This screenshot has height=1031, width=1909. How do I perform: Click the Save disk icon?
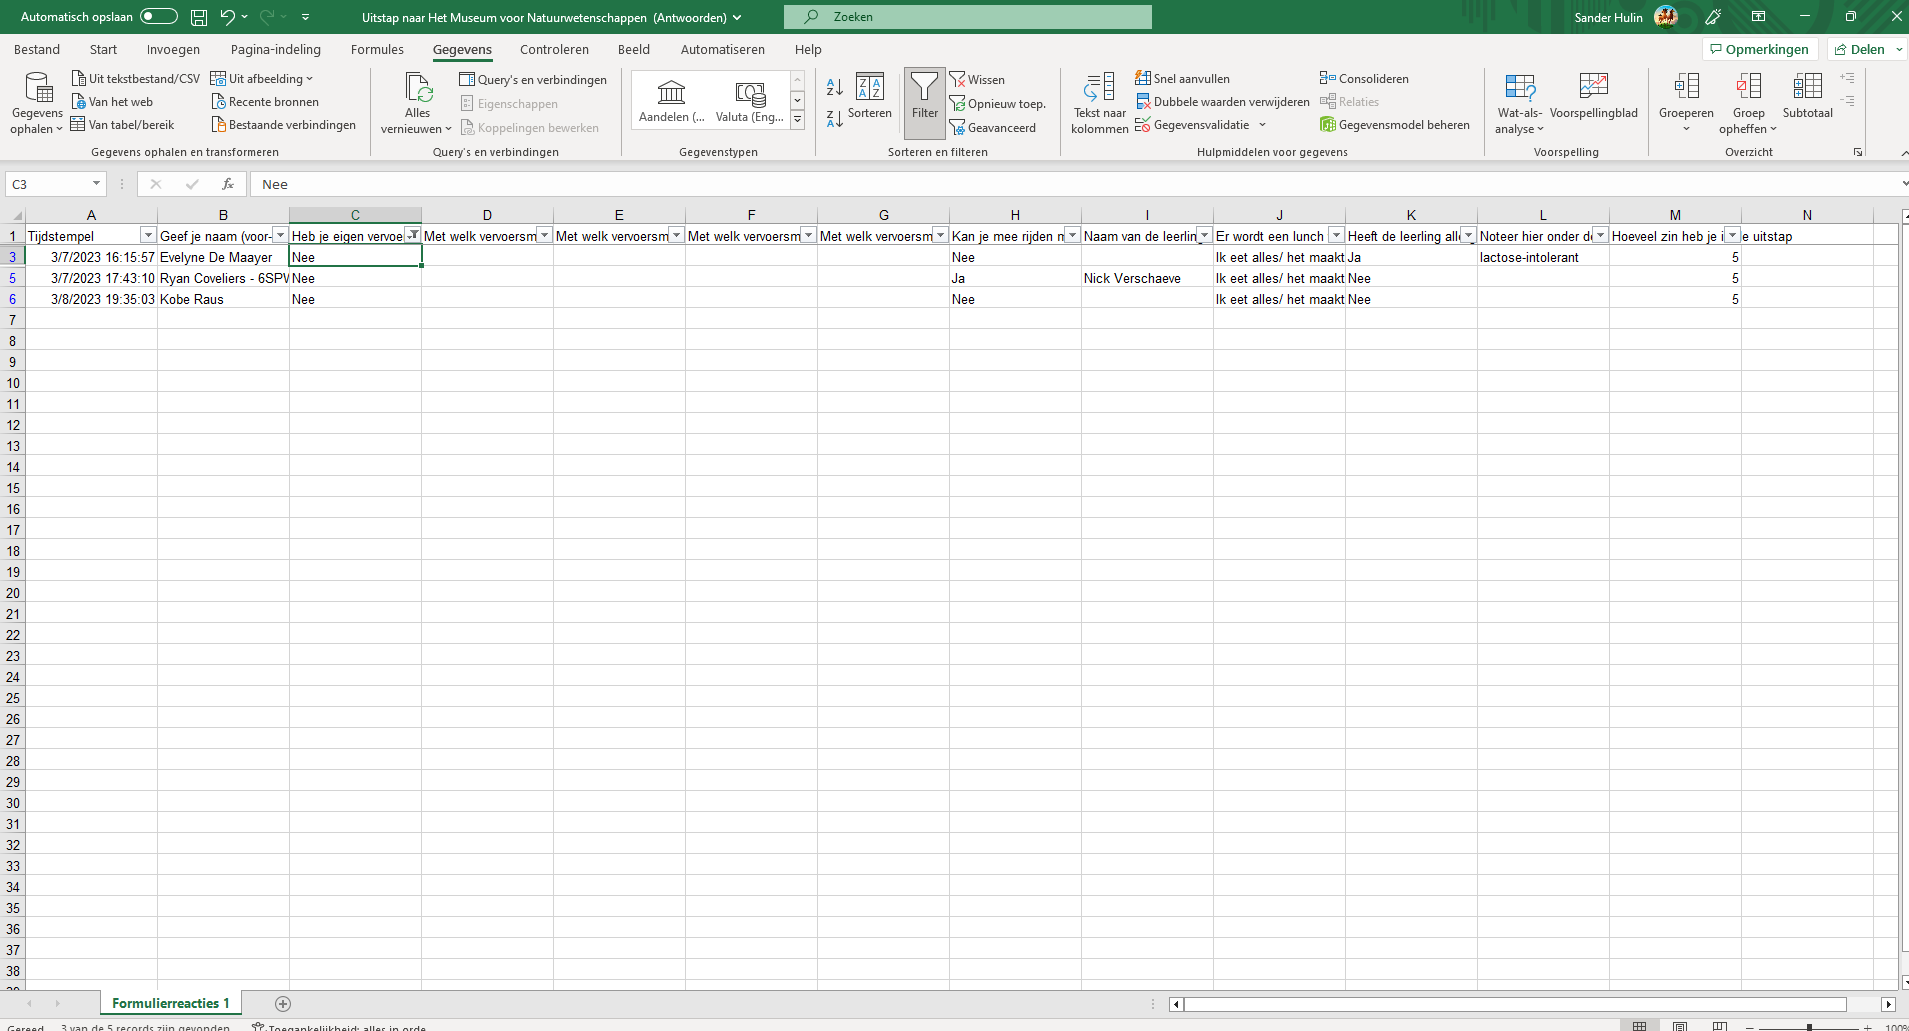click(199, 17)
